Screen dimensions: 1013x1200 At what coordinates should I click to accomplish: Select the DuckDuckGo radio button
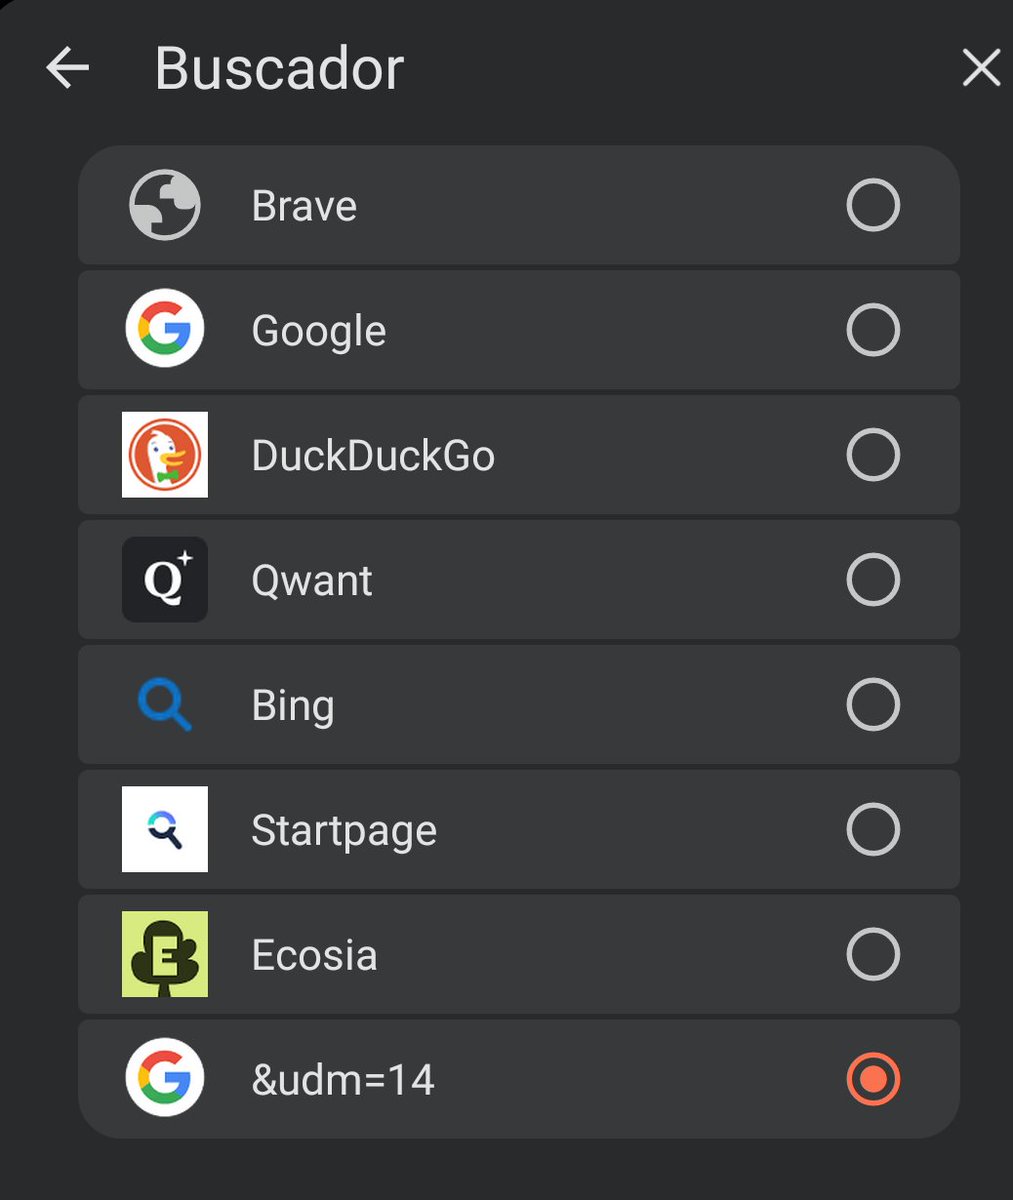(873, 454)
